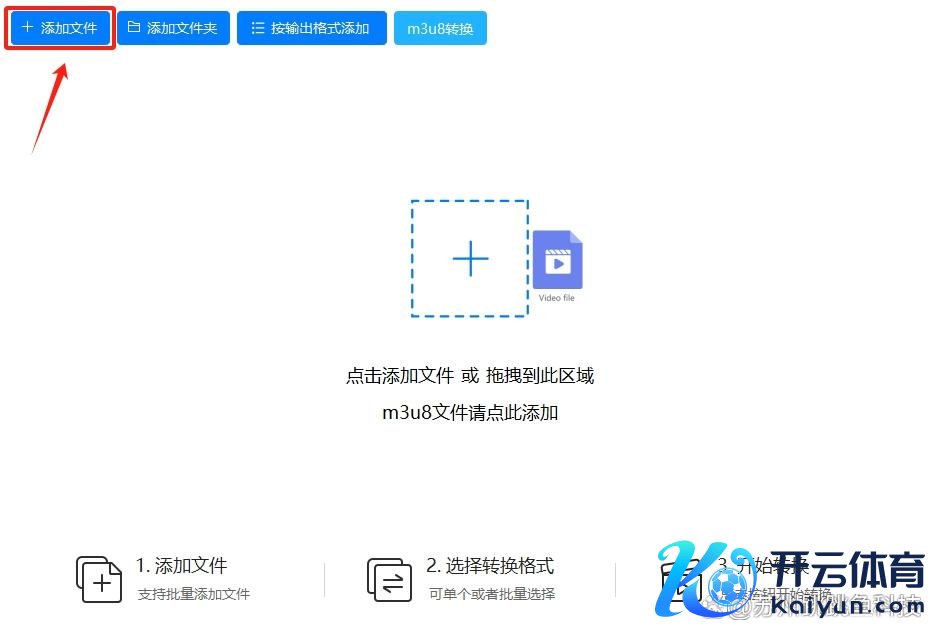
Task: Click the m3u8文件请点此添加 link
Action: tap(470, 412)
